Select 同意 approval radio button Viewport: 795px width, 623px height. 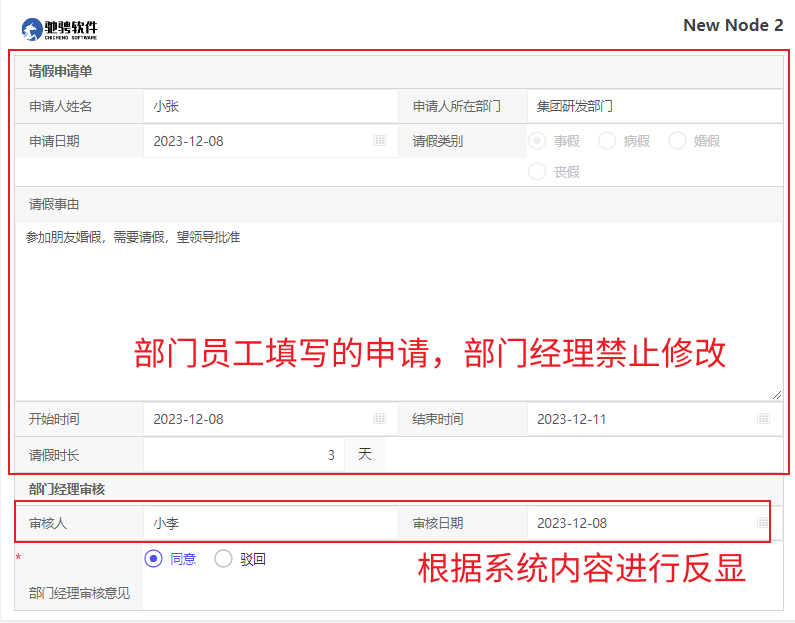[x=154, y=559]
